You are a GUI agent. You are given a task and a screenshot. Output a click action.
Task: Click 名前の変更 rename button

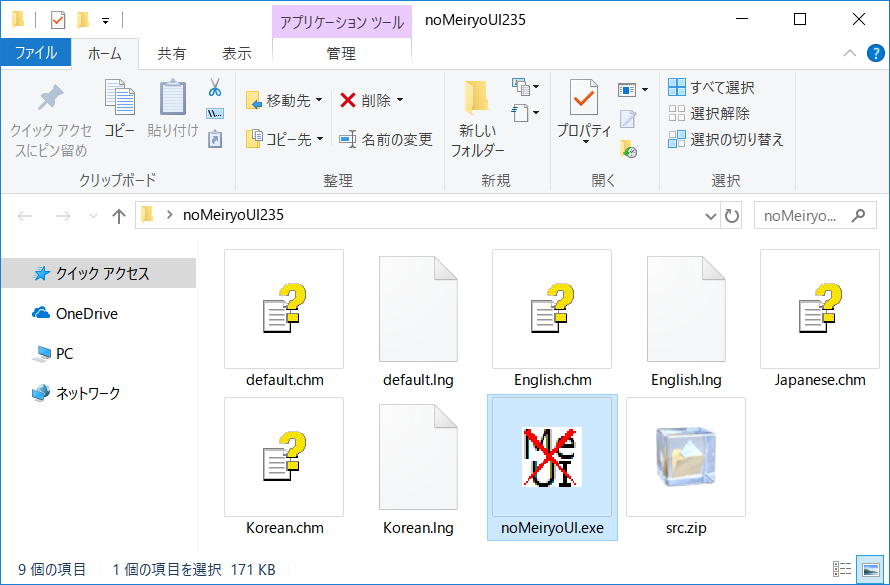click(x=386, y=139)
